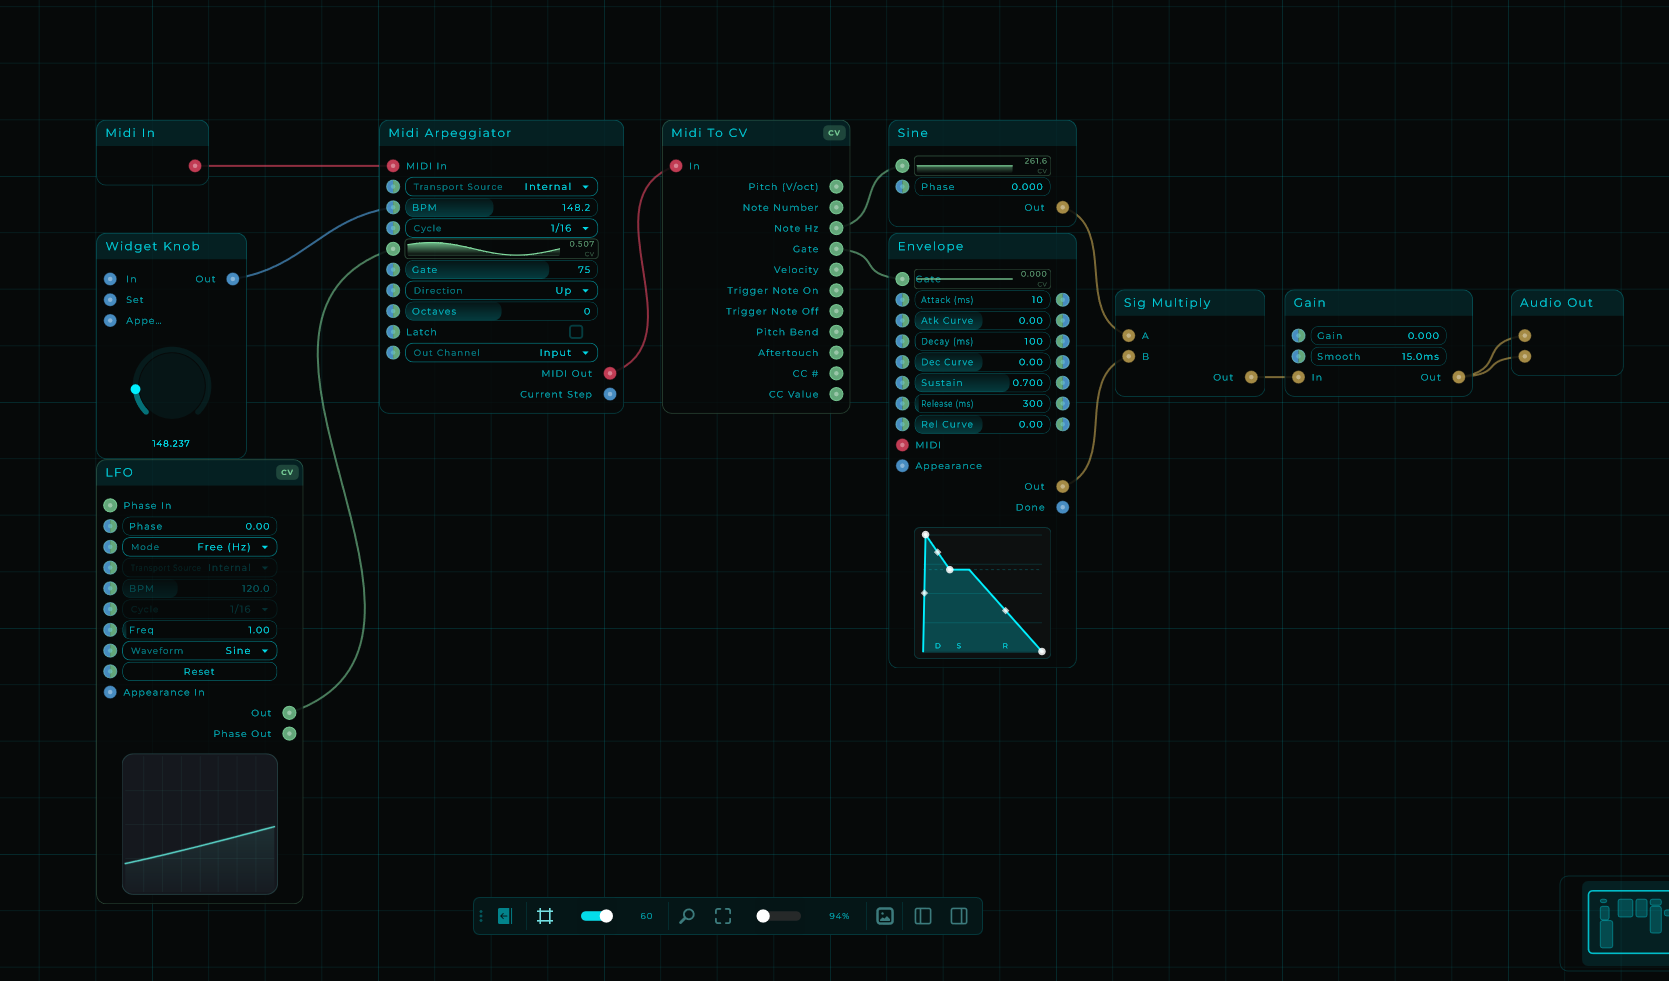Viewport: 1669px width, 981px height.
Task: Toggle the right sidebar panel icon
Action: point(959,916)
